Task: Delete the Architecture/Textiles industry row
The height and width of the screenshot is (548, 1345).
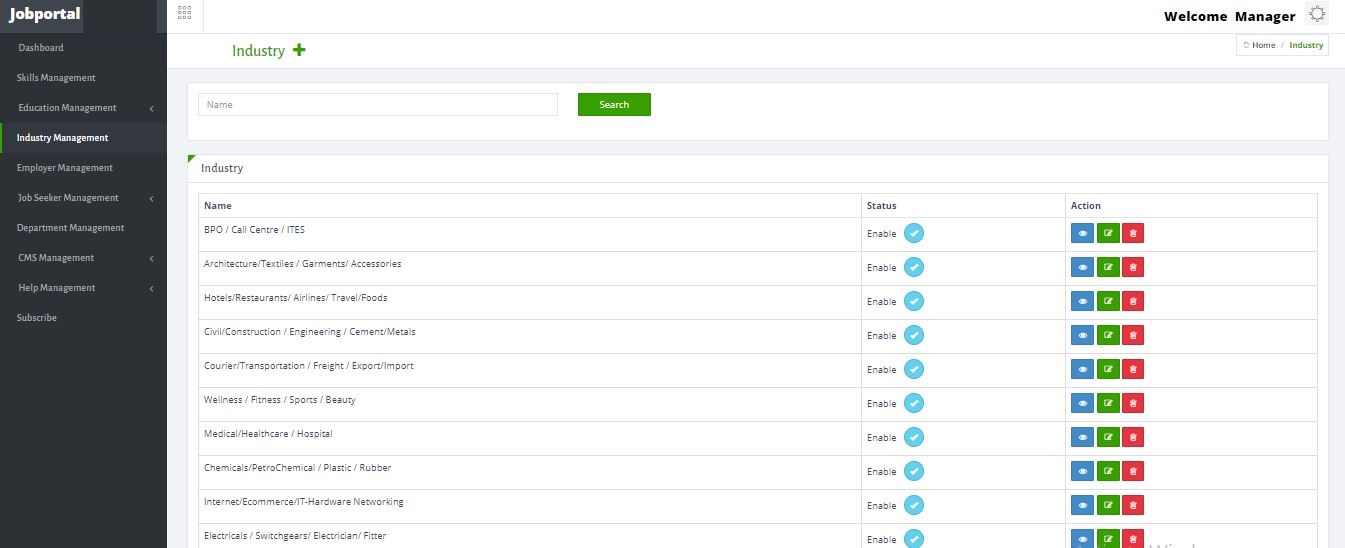Action: pos(1133,267)
